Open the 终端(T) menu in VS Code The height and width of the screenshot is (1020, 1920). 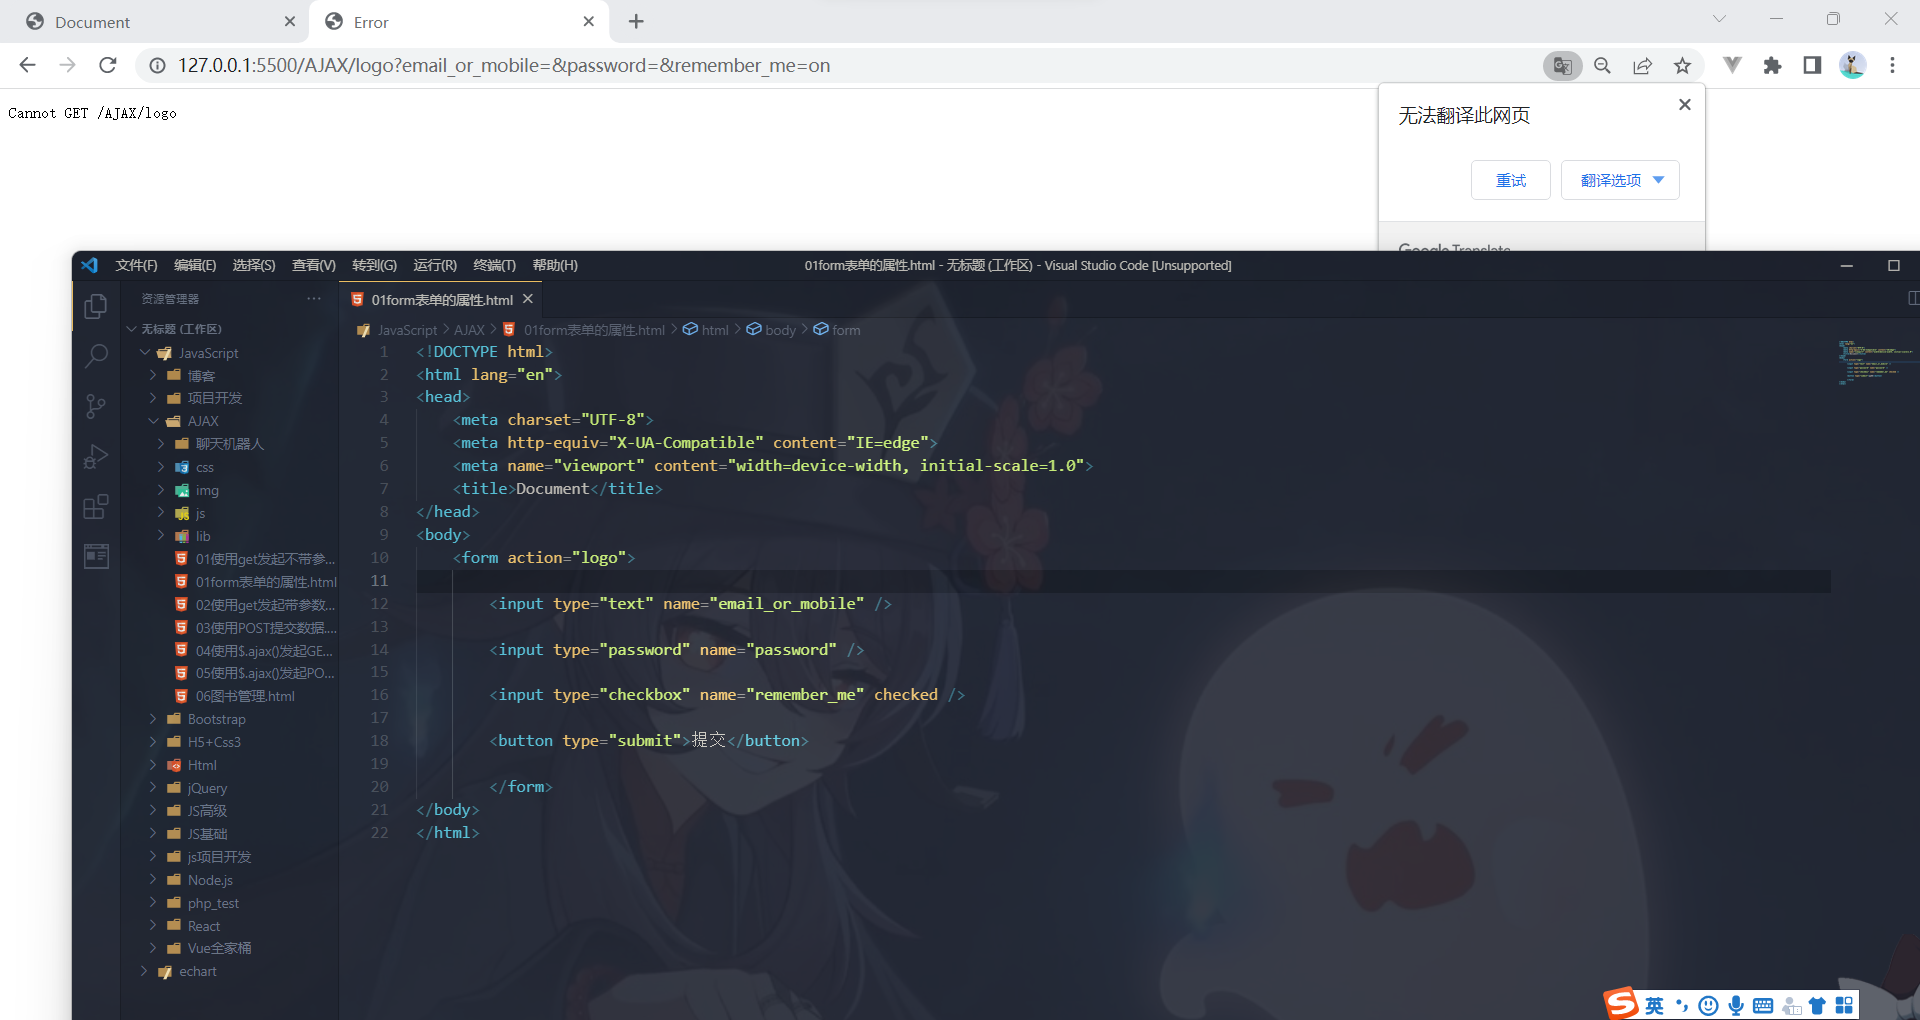(494, 265)
